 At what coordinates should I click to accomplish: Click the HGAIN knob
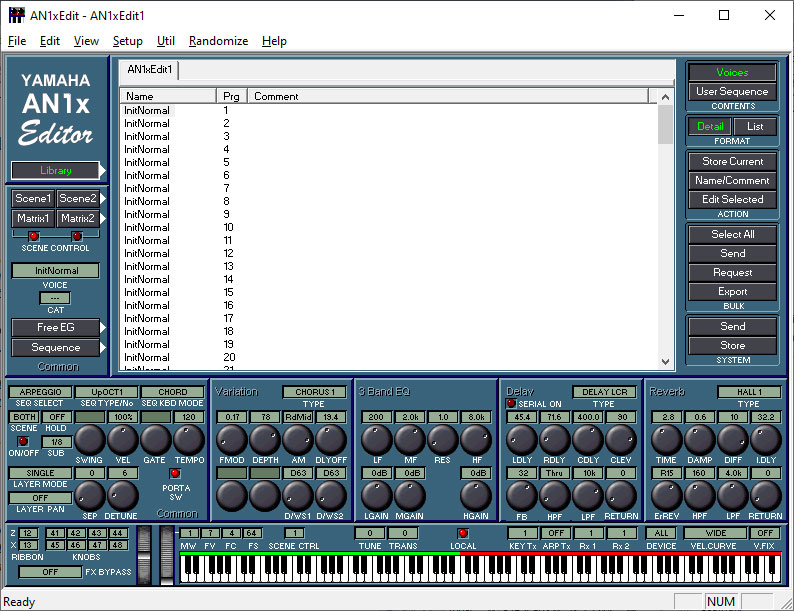click(x=476, y=496)
